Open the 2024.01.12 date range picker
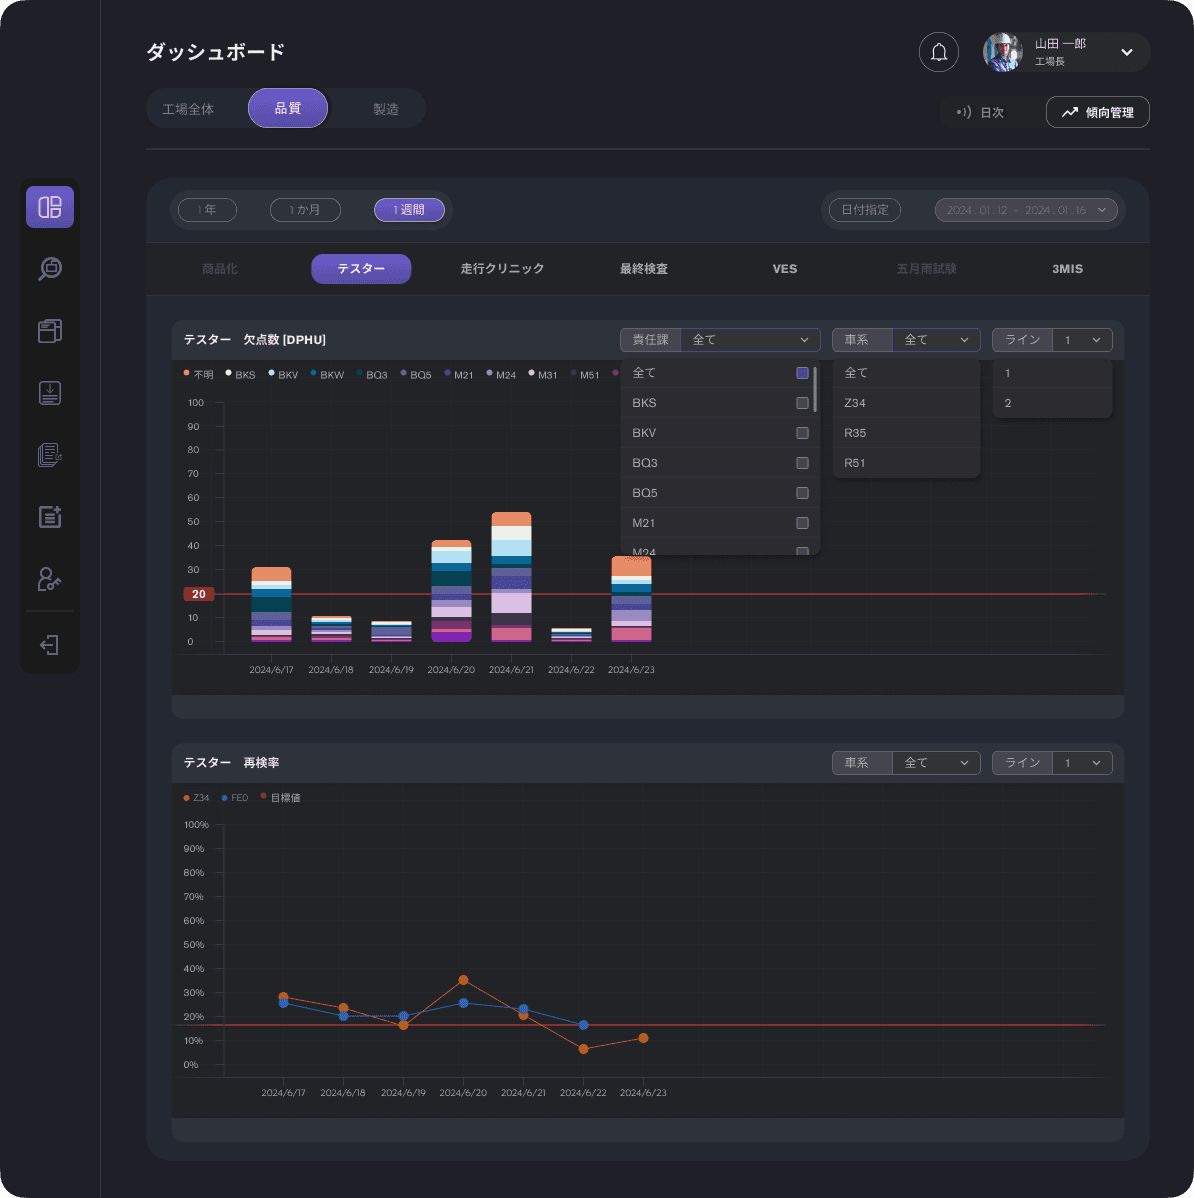 click(1027, 210)
